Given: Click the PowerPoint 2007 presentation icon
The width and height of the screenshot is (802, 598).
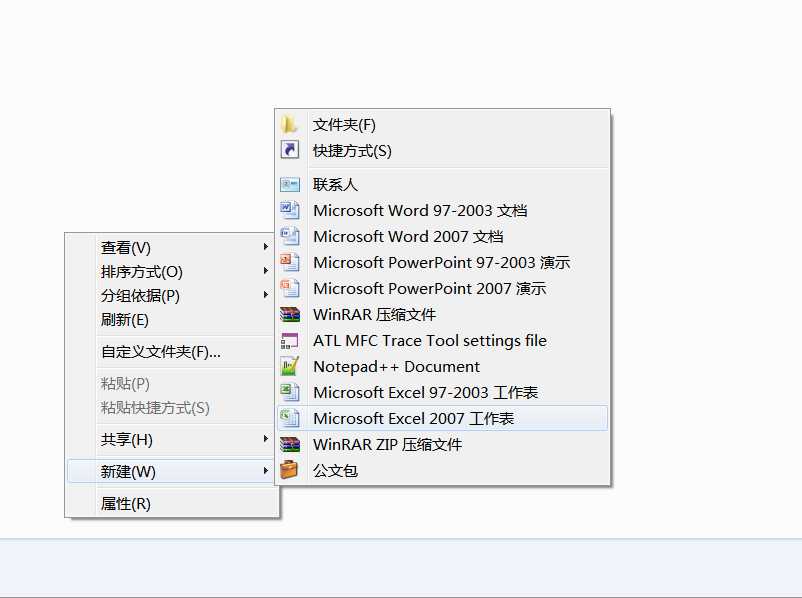Looking at the screenshot, I should click(289, 288).
